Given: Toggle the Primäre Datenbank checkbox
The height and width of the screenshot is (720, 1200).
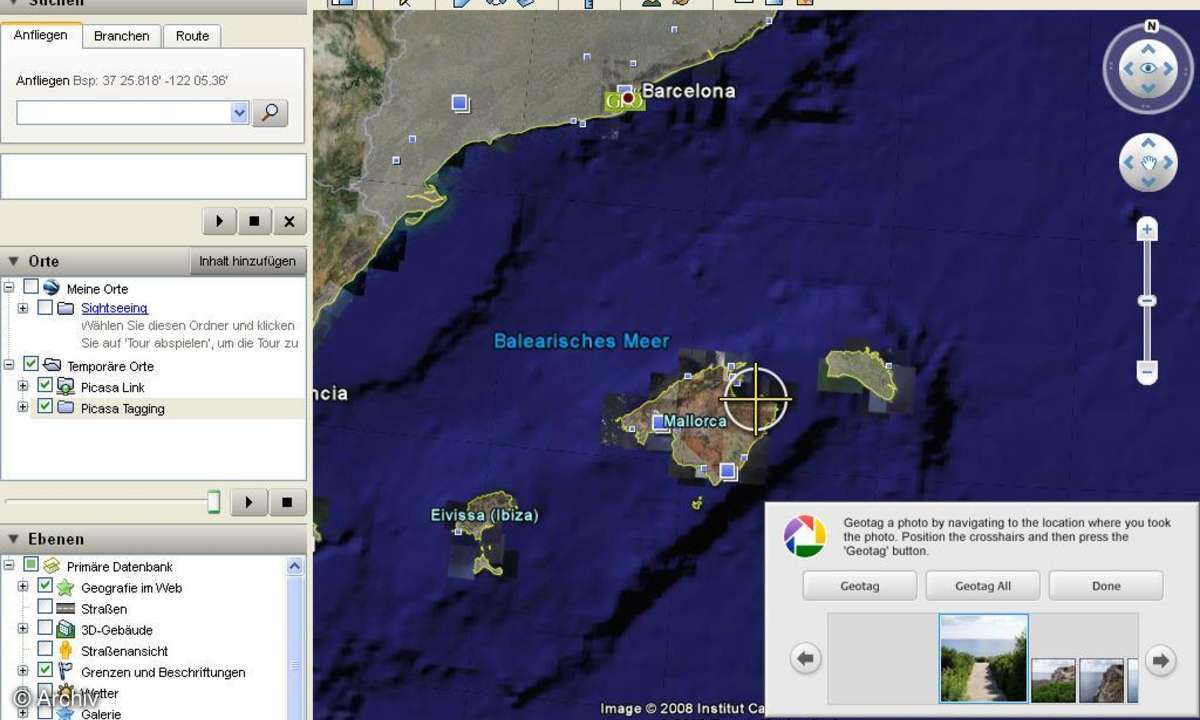Looking at the screenshot, I should [30, 565].
